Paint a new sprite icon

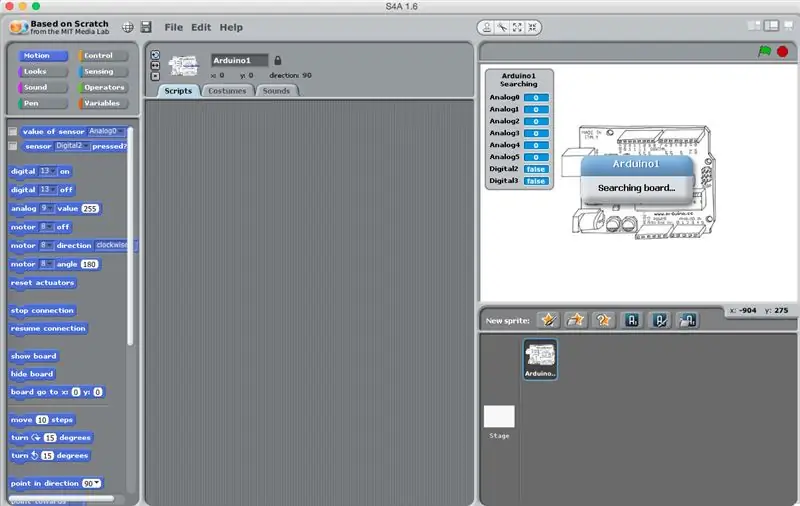pos(548,320)
